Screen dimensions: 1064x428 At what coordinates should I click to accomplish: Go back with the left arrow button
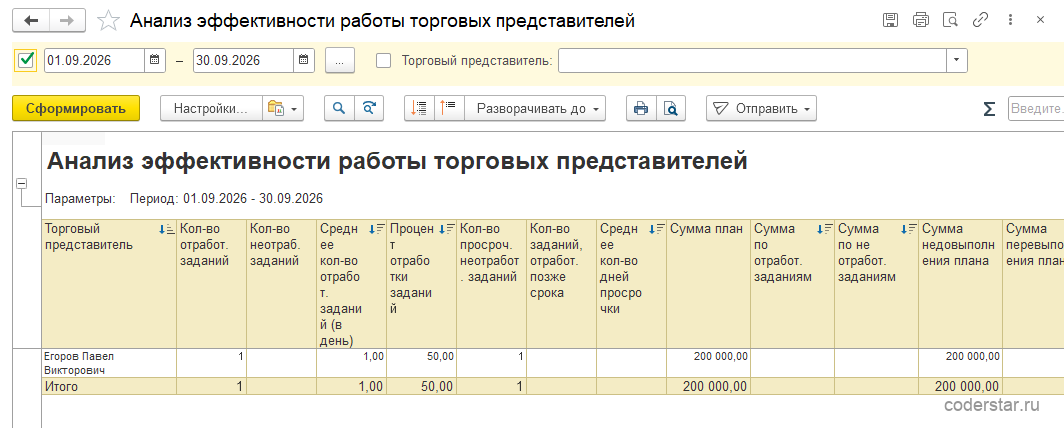[31, 20]
